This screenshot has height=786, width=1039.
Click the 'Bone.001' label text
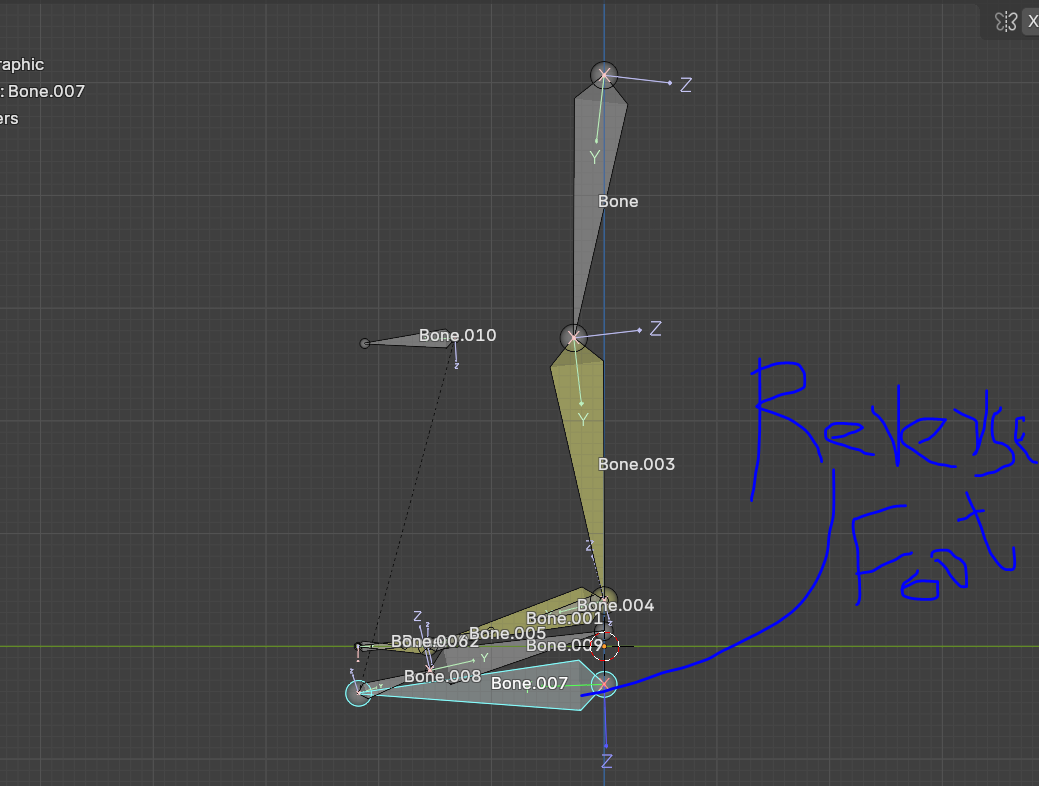[x=565, y=618]
